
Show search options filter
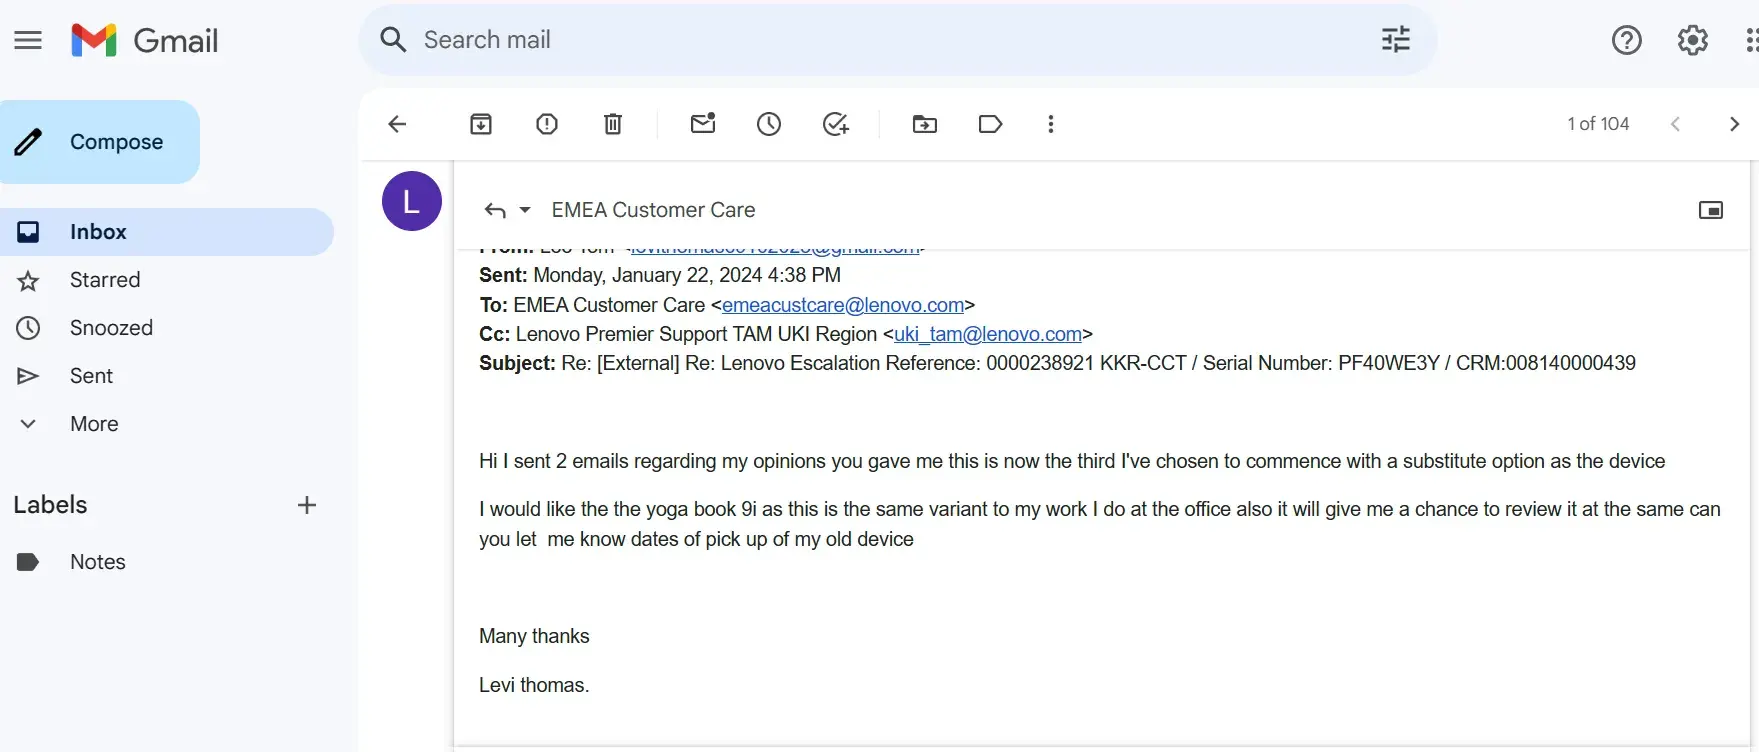(1395, 40)
